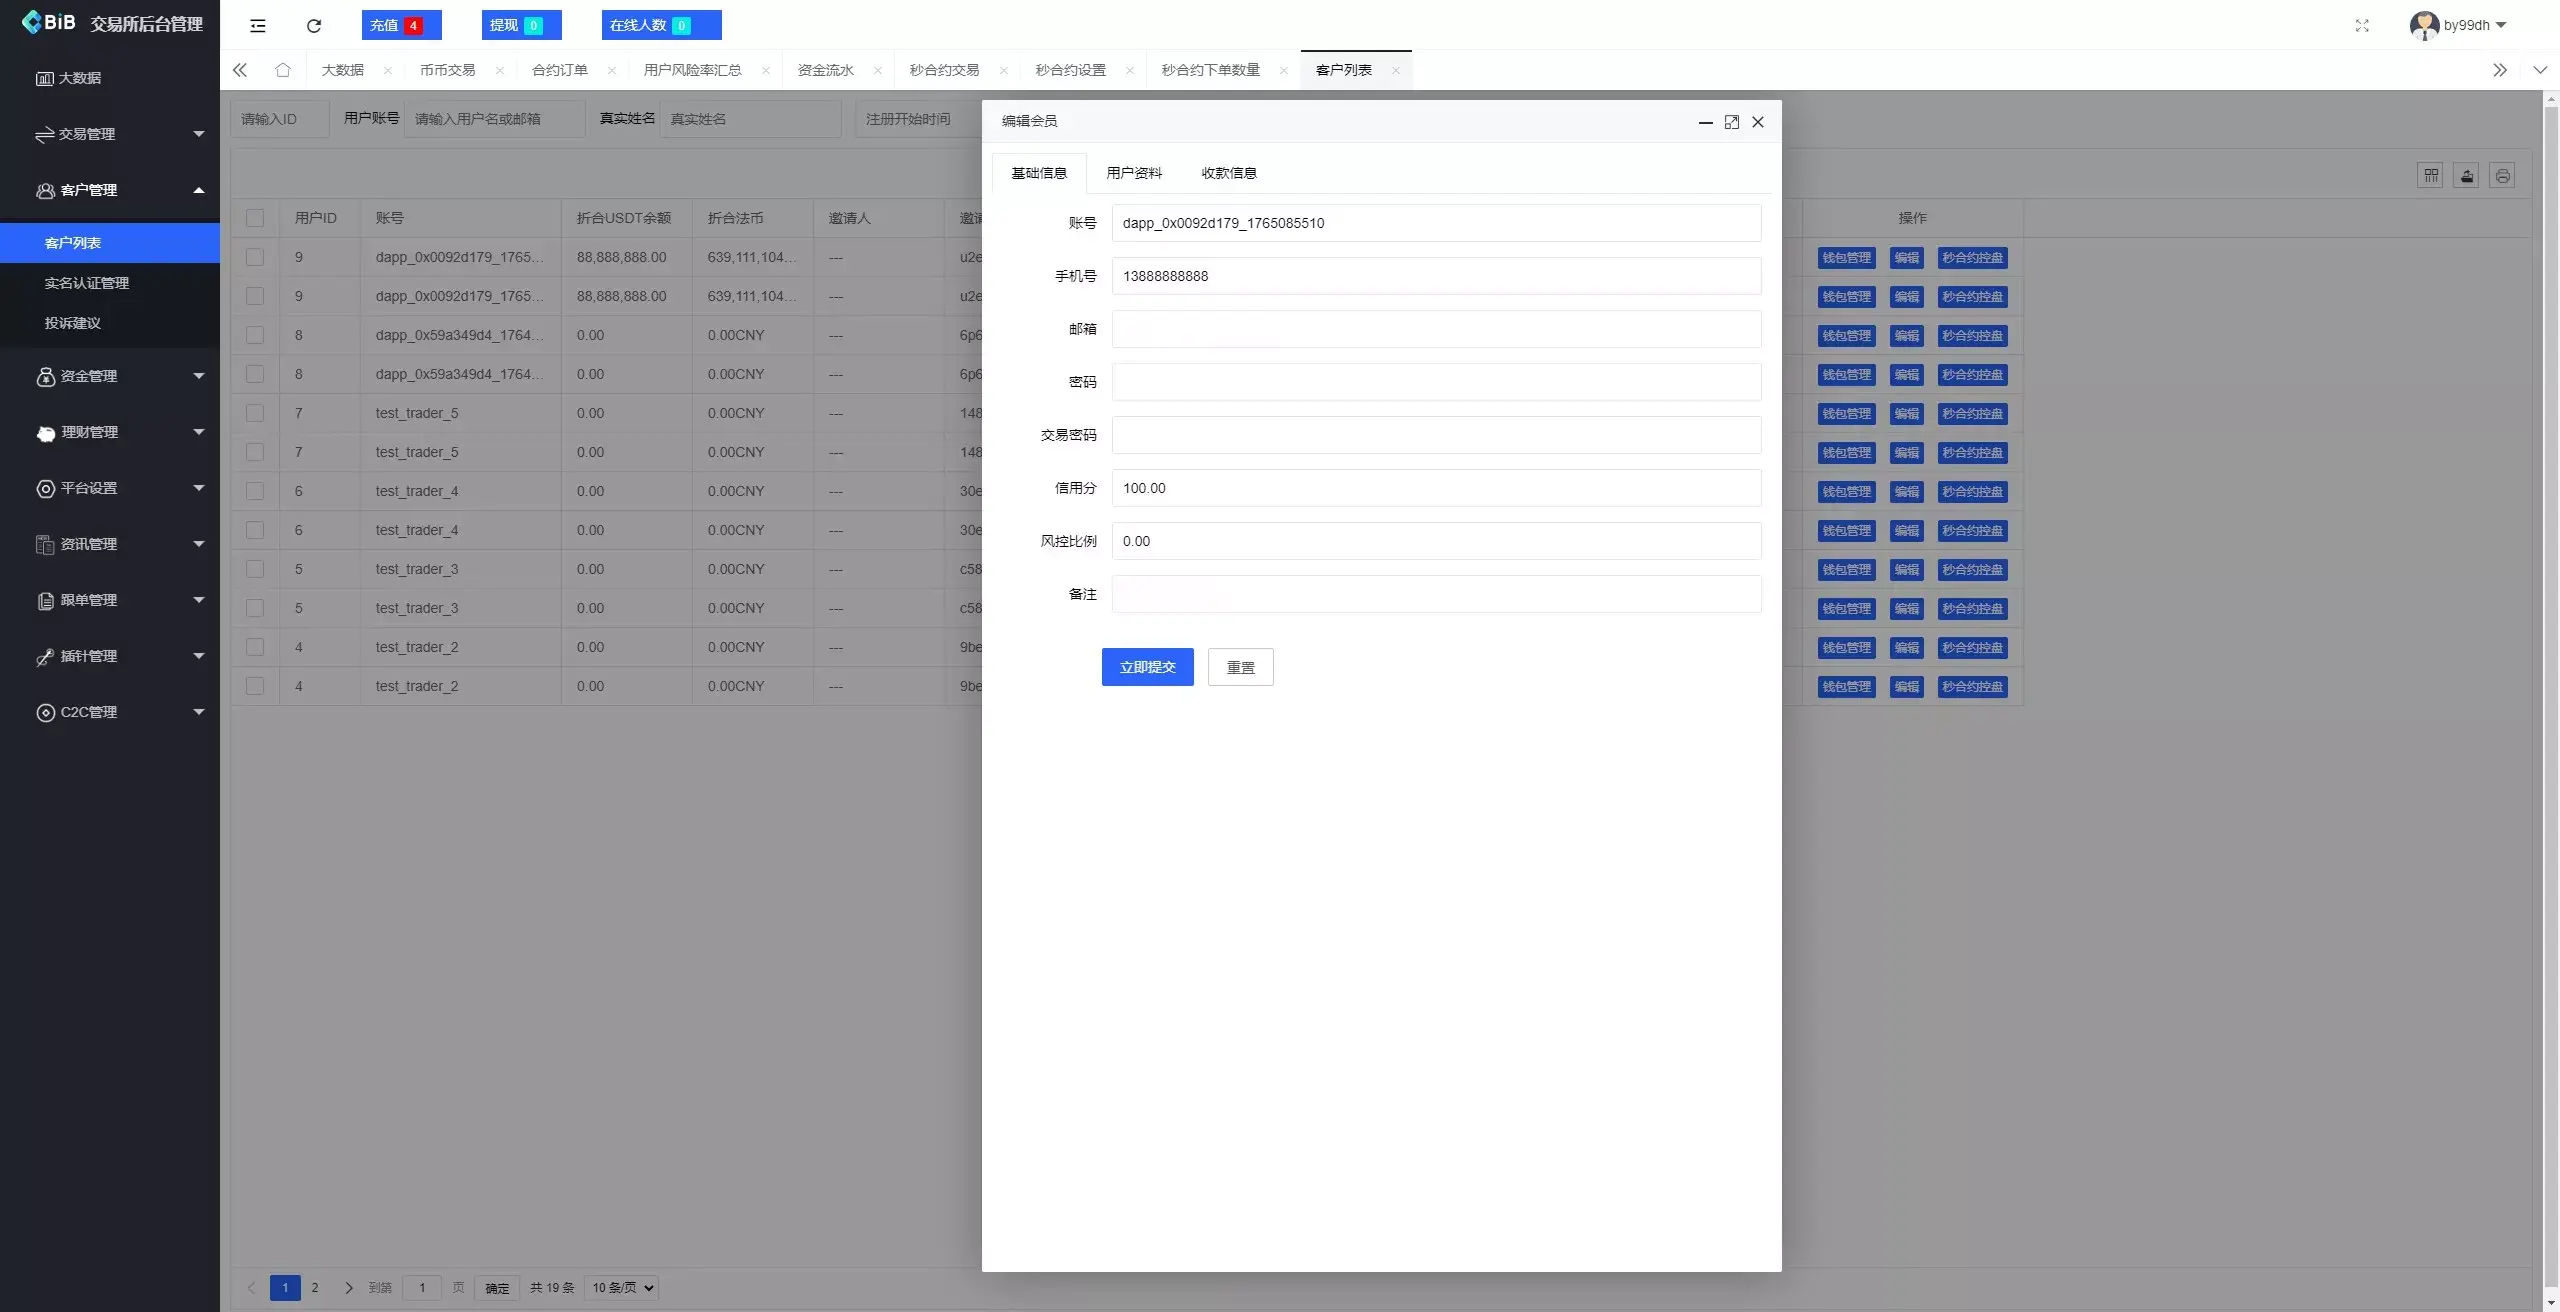Check the checkbox for test_trader_2 row
Viewport: 2560px width, 1312px height.
(x=255, y=647)
